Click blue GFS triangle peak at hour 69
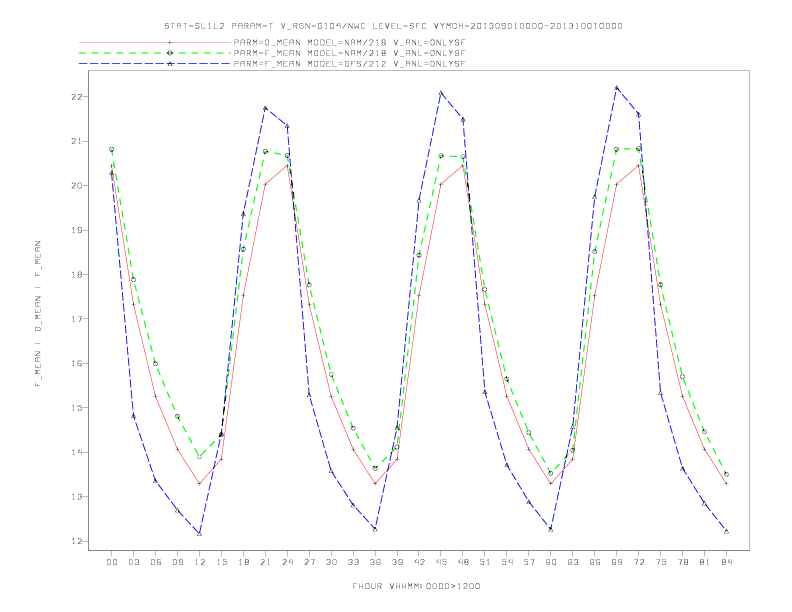This screenshot has height=612, width=792. (x=616, y=87)
